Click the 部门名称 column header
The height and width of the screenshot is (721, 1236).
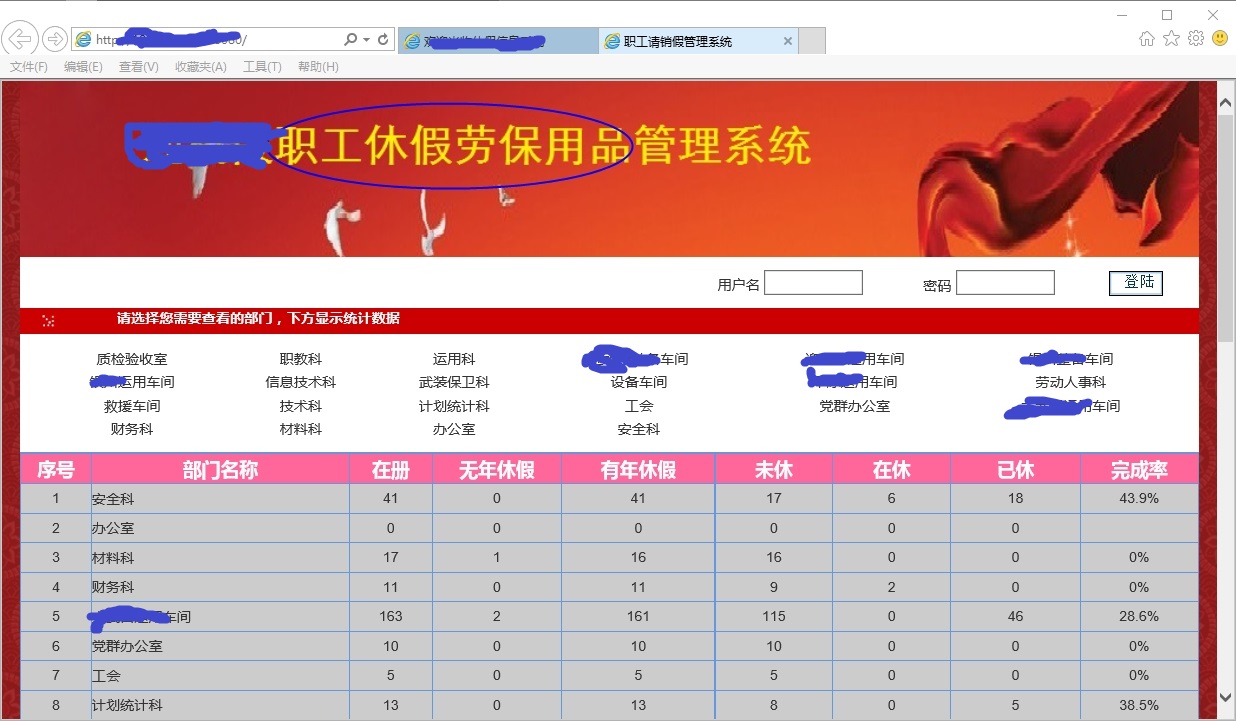click(x=220, y=470)
